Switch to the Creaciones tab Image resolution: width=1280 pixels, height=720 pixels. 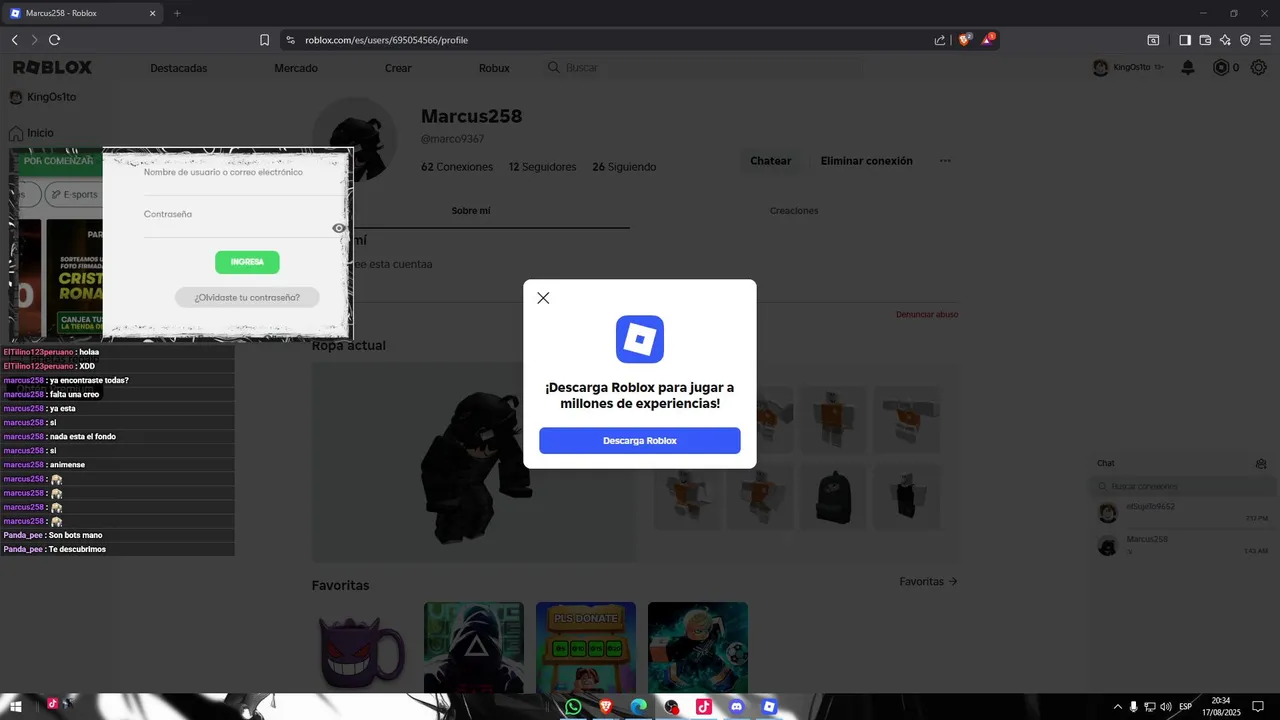[x=794, y=211]
